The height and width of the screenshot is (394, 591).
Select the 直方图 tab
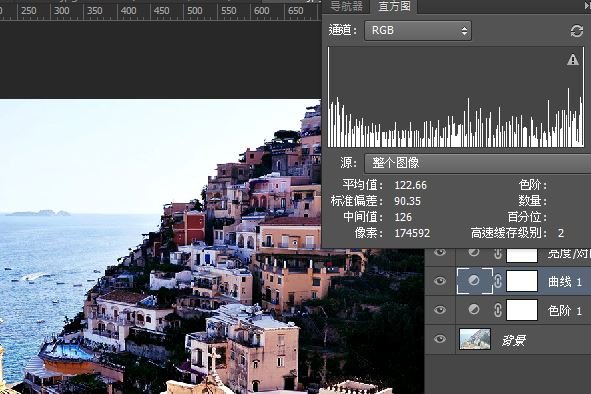tap(394, 6)
